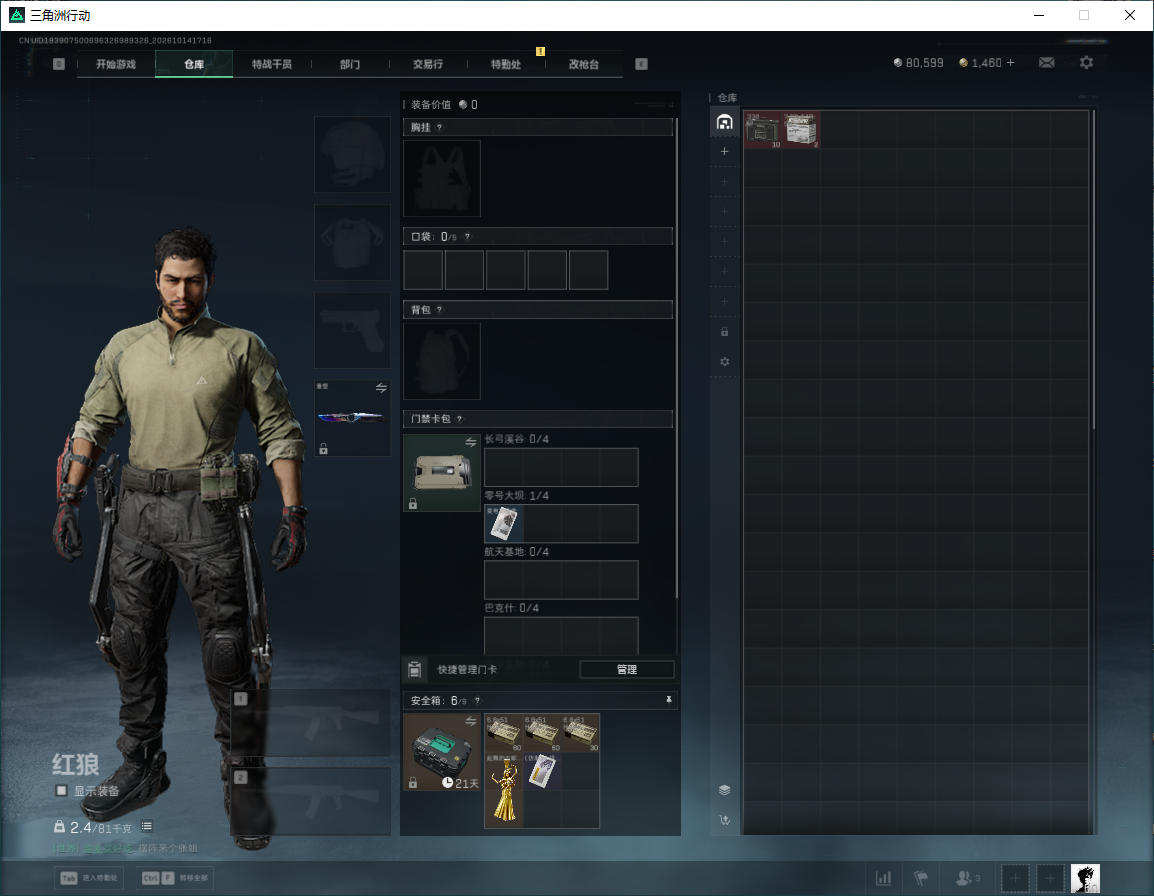Add premium currency with plus button
Screen dimensions: 1154x896
pyautogui.click(x=1010, y=63)
